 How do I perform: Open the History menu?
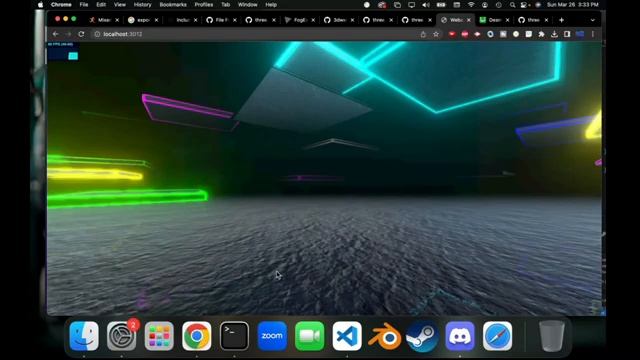(142, 5)
